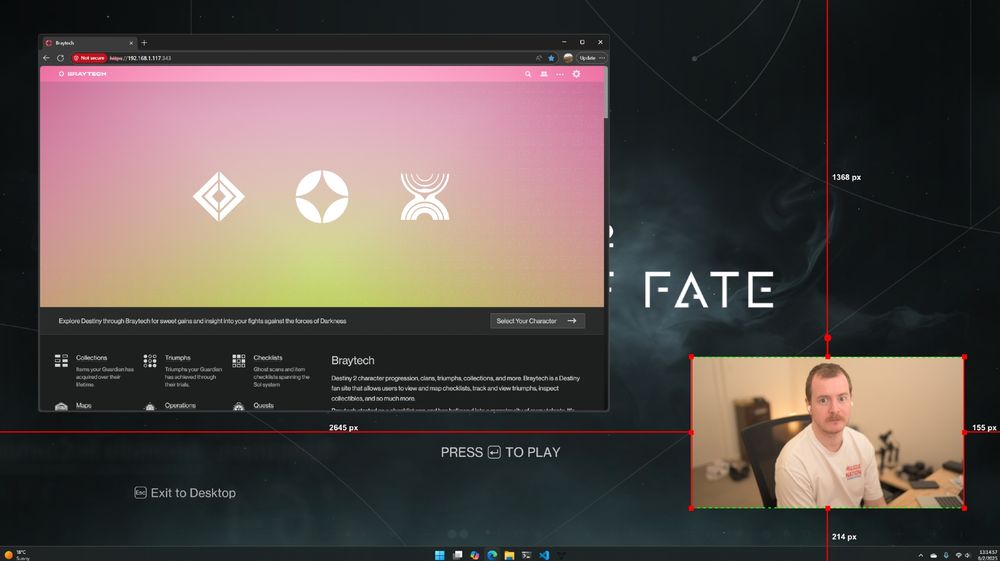This screenshot has width=1000, height=561.
Task: Open the Maps link
Action: point(84,405)
